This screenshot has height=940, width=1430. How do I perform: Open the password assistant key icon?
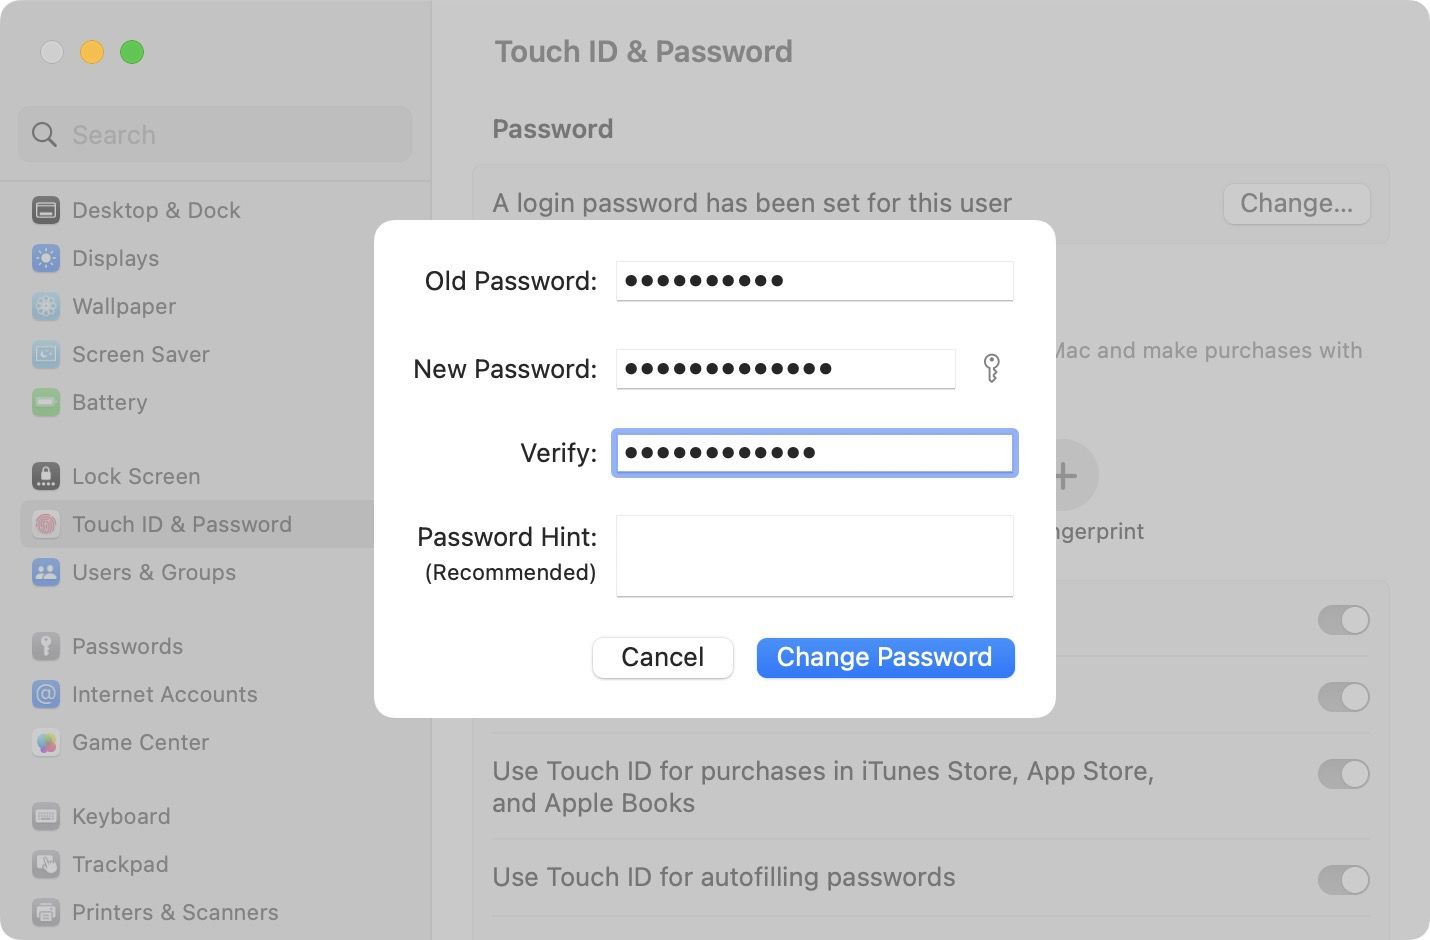click(x=992, y=368)
